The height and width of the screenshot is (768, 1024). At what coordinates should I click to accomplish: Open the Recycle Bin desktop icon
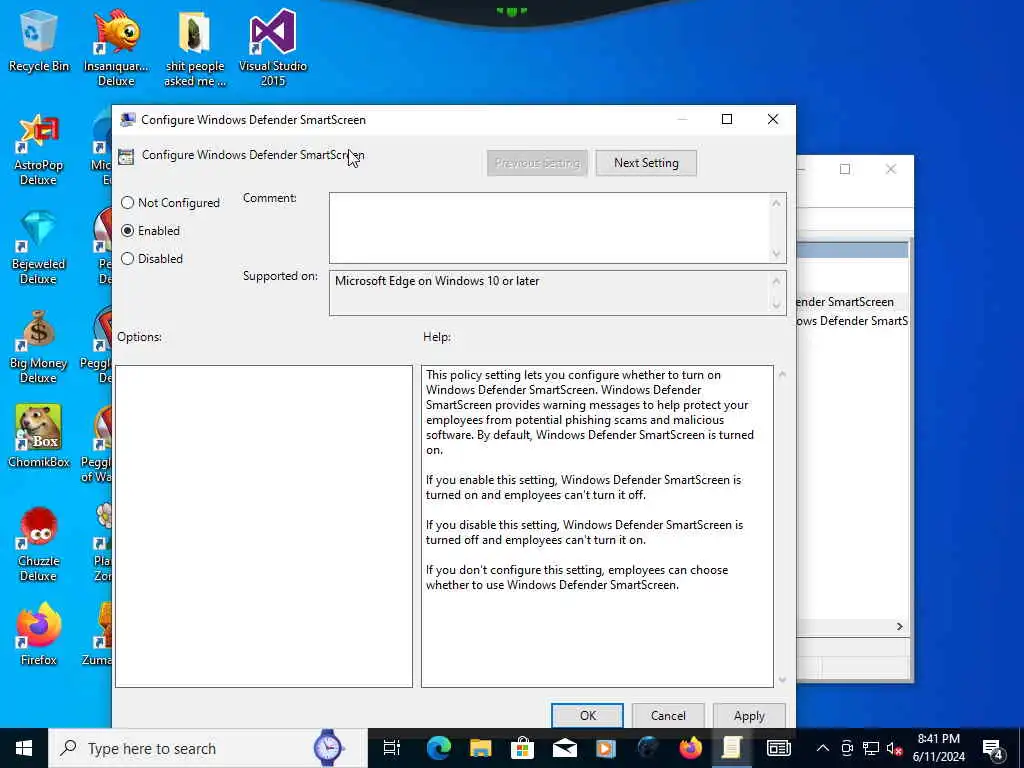click(39, 42)
